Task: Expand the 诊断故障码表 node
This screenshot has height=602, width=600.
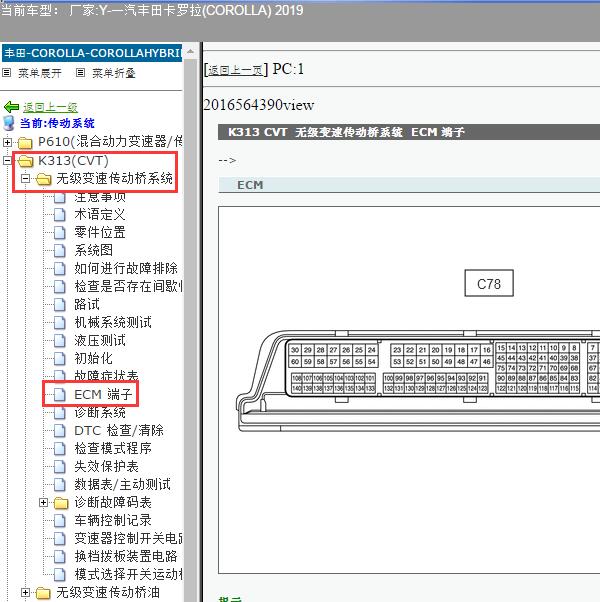Action: [x=43, y=502]
